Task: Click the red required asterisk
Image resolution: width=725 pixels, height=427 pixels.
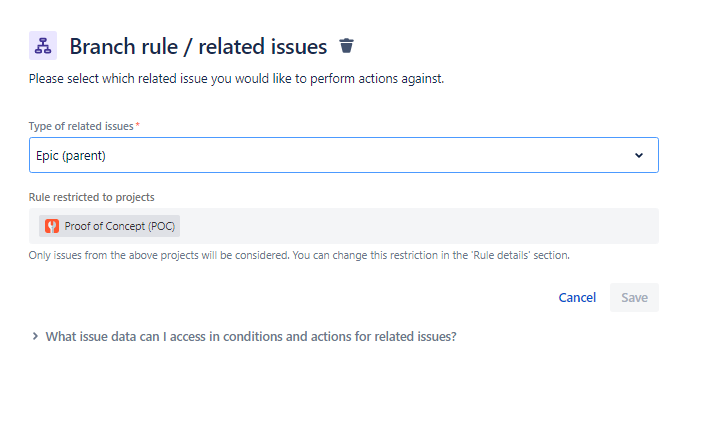Action: 137,125
